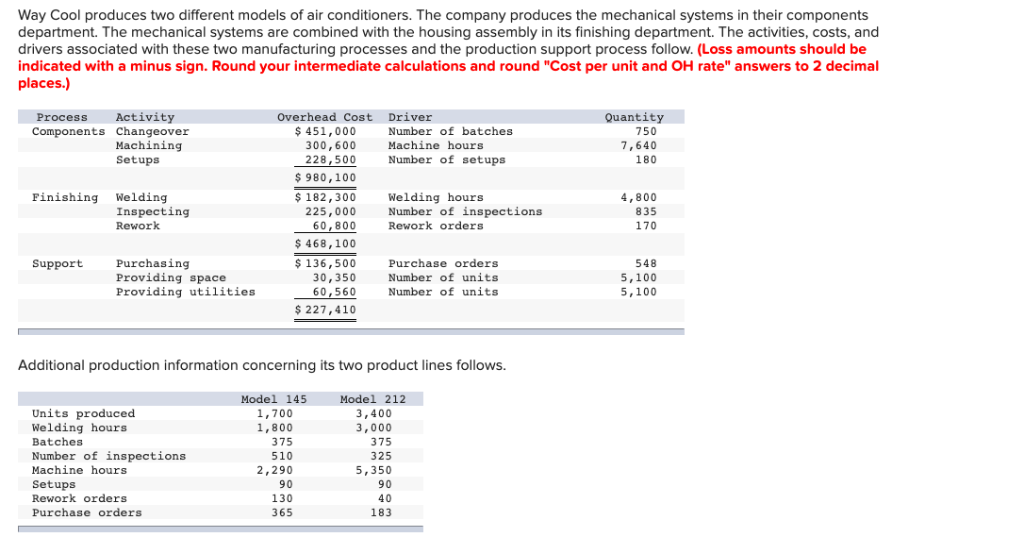Select the 'Support' process label
This screenshot has height=537, width=1024.
tap(57, 263)
